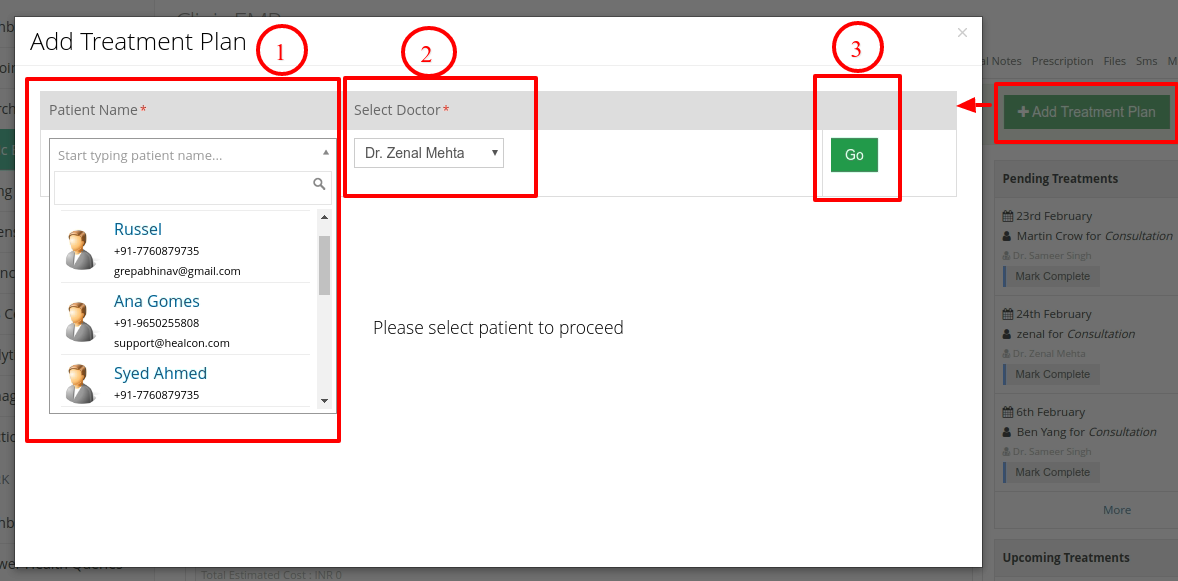Open the Files tab
The height and width of the screenshot is (581, 1178).
point(1114,61)
